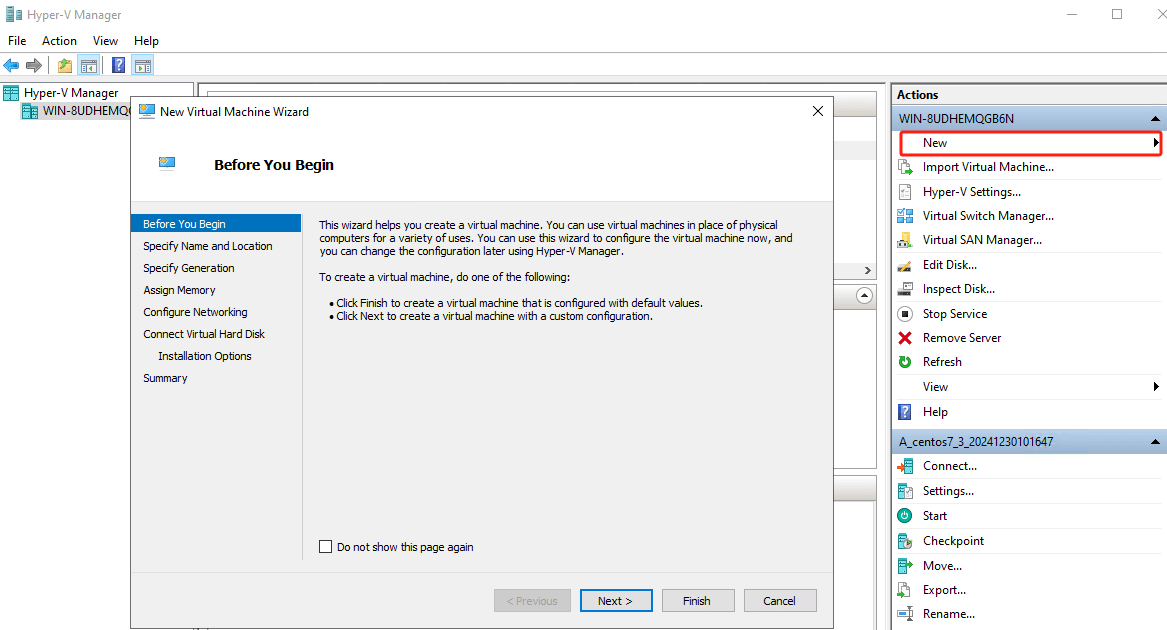Click the Inspect Disk icon
The width and height of the screenshot is (1167, 630).
click(x=905, y=289)
